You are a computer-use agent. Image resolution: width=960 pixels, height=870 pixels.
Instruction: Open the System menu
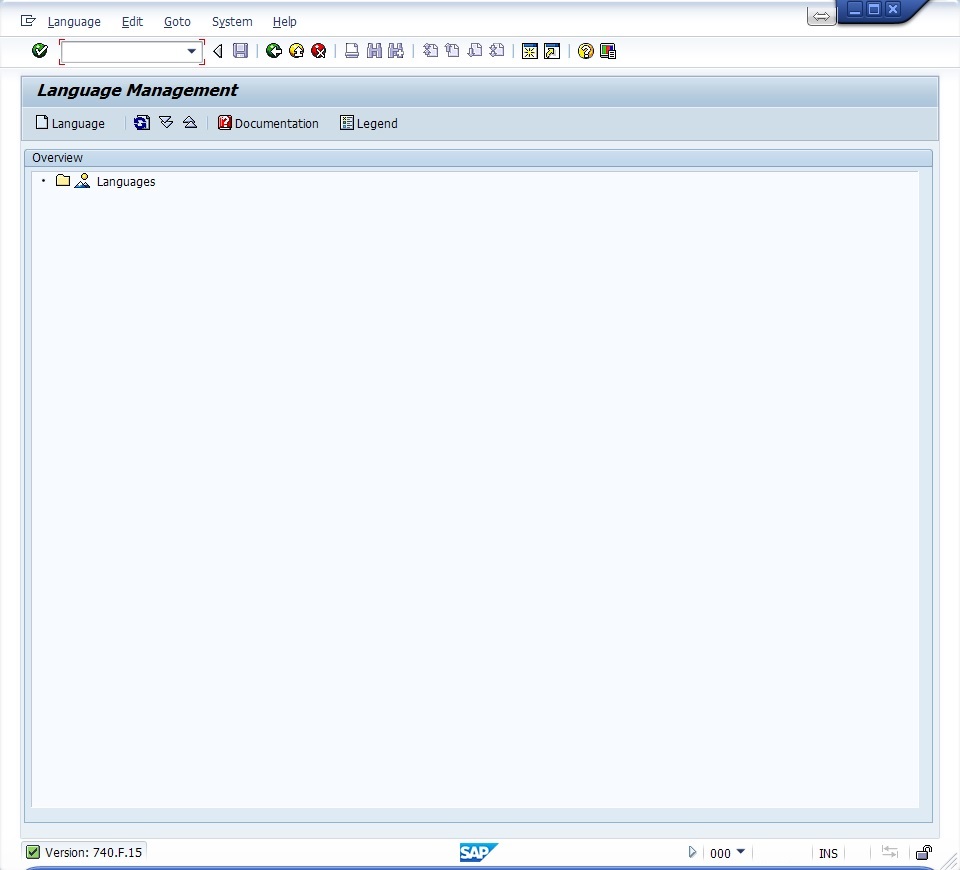click(x=232, y=21)
